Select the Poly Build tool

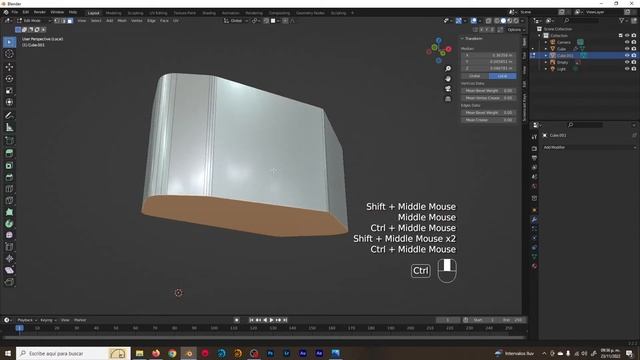pos(9,212)
